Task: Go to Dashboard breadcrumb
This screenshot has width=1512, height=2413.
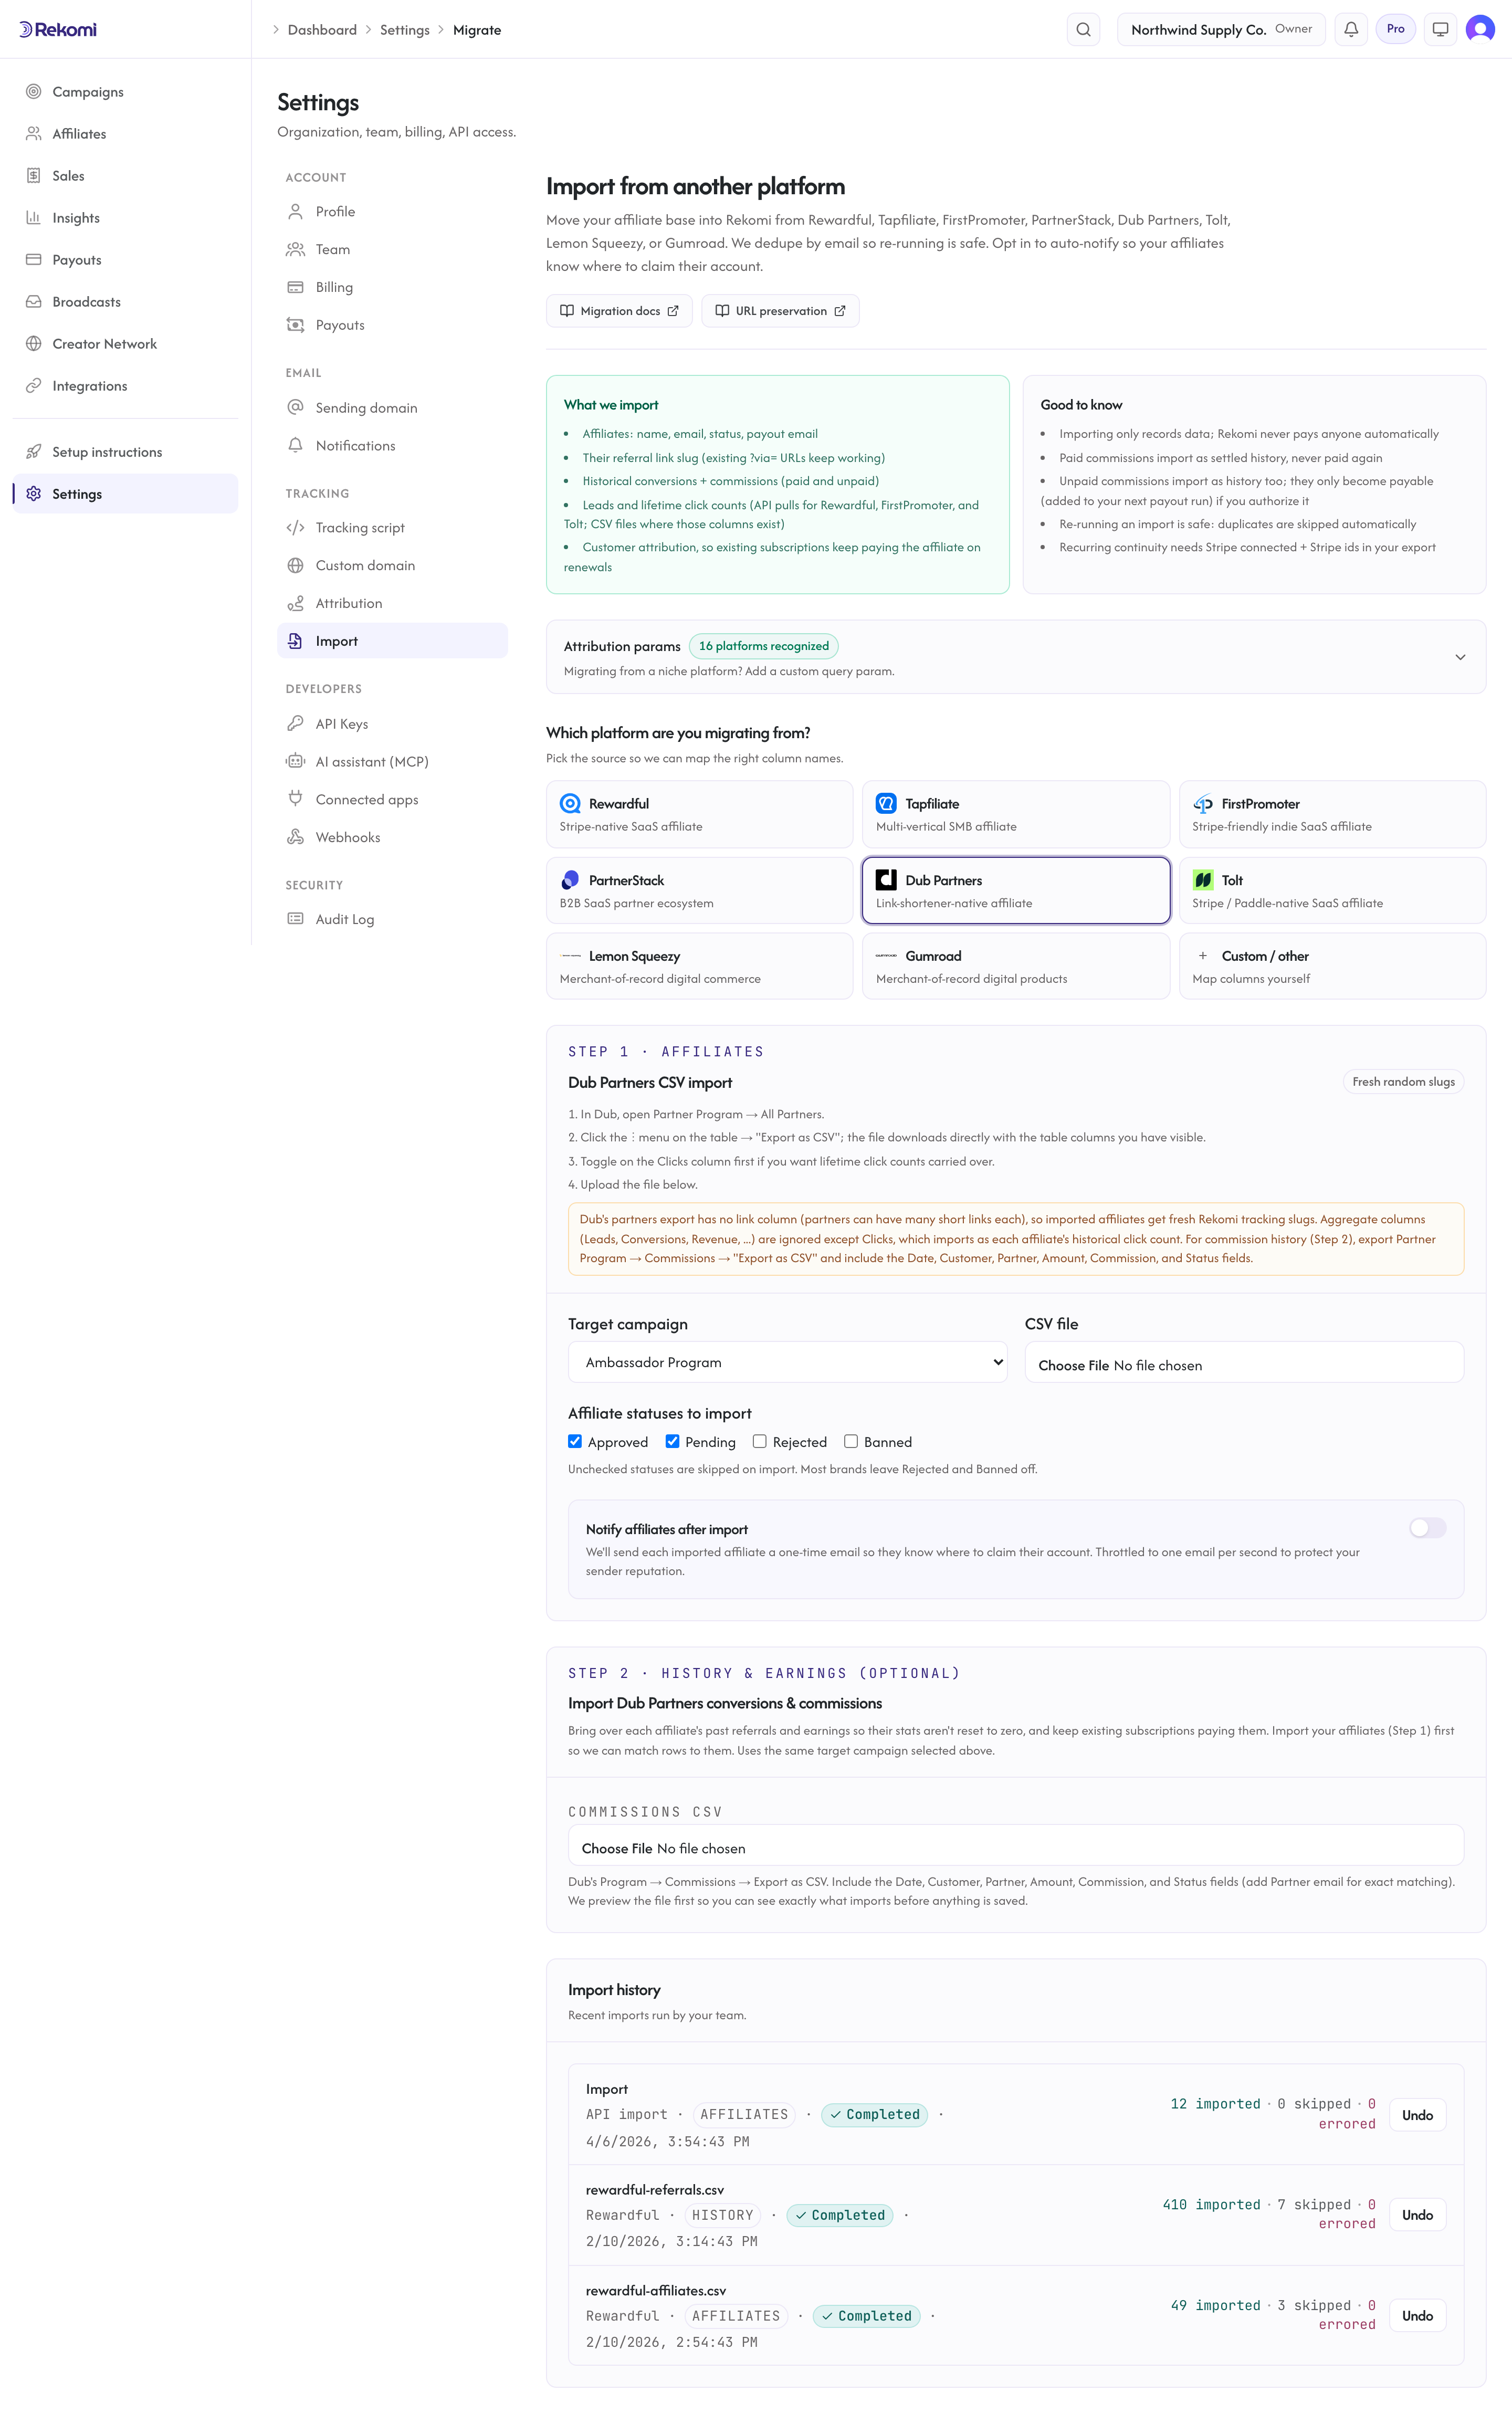Action: coord(322,30)
